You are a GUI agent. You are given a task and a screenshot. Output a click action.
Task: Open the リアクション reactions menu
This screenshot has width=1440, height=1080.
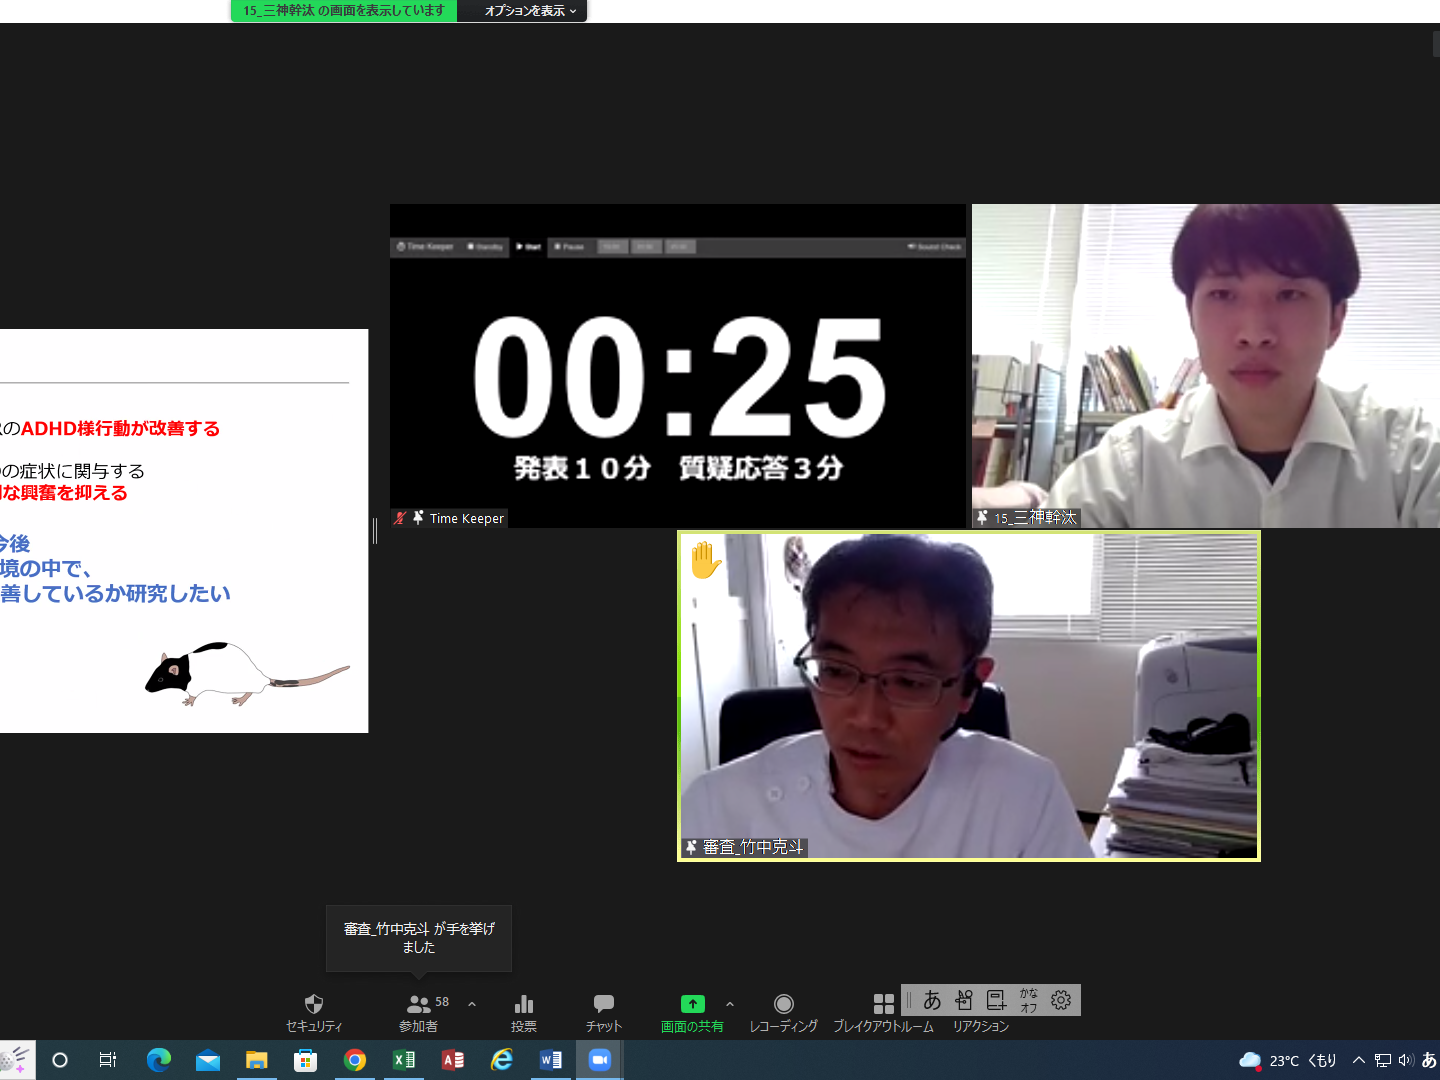pyautogui.click(x=980, y=1026)
